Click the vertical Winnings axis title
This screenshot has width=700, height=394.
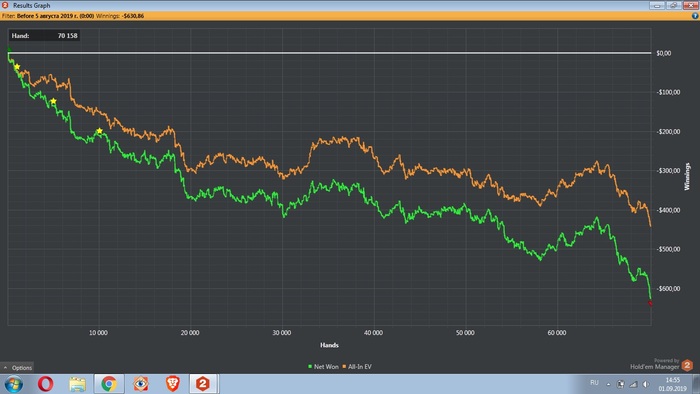click(x=687, y=176)
